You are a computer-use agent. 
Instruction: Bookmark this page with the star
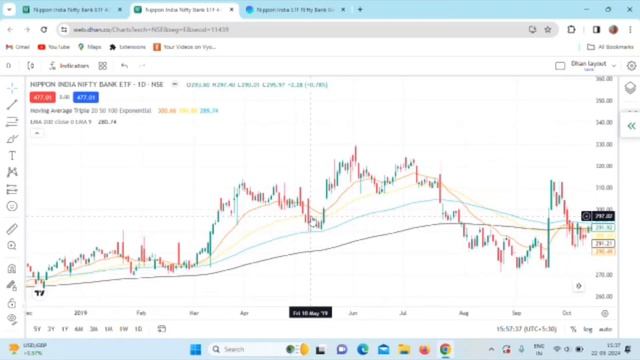(x=548, y=29)
